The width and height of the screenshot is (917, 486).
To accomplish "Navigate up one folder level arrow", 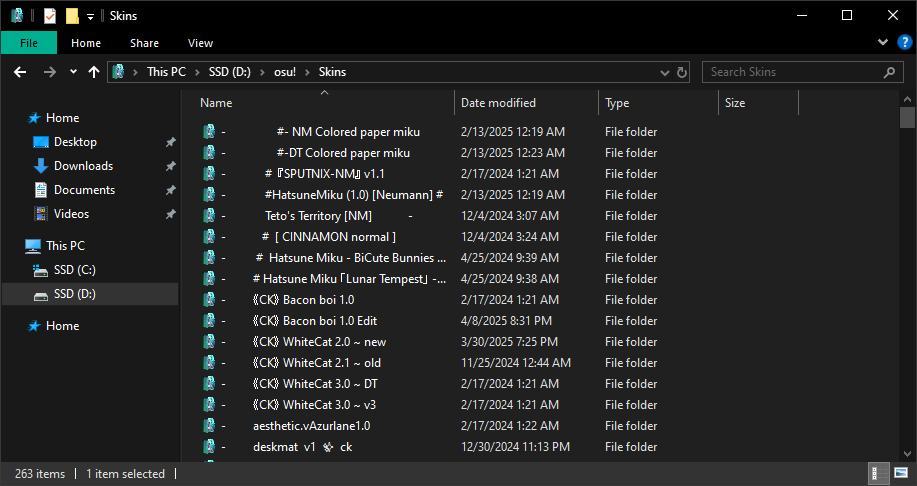I will [94, 72].
